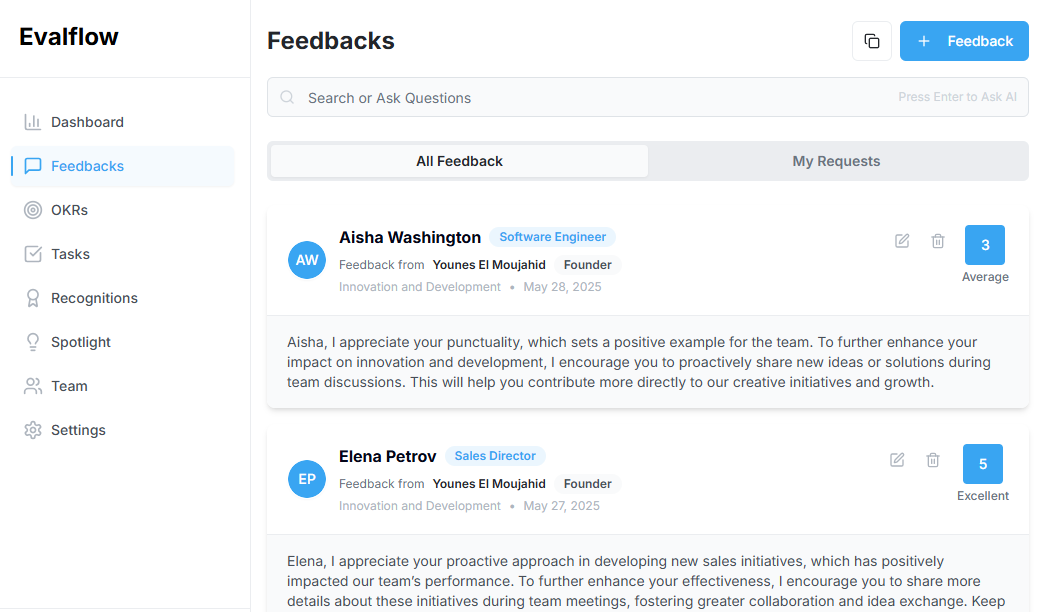Switch to the My Requests tab

[x=836, y=161]
